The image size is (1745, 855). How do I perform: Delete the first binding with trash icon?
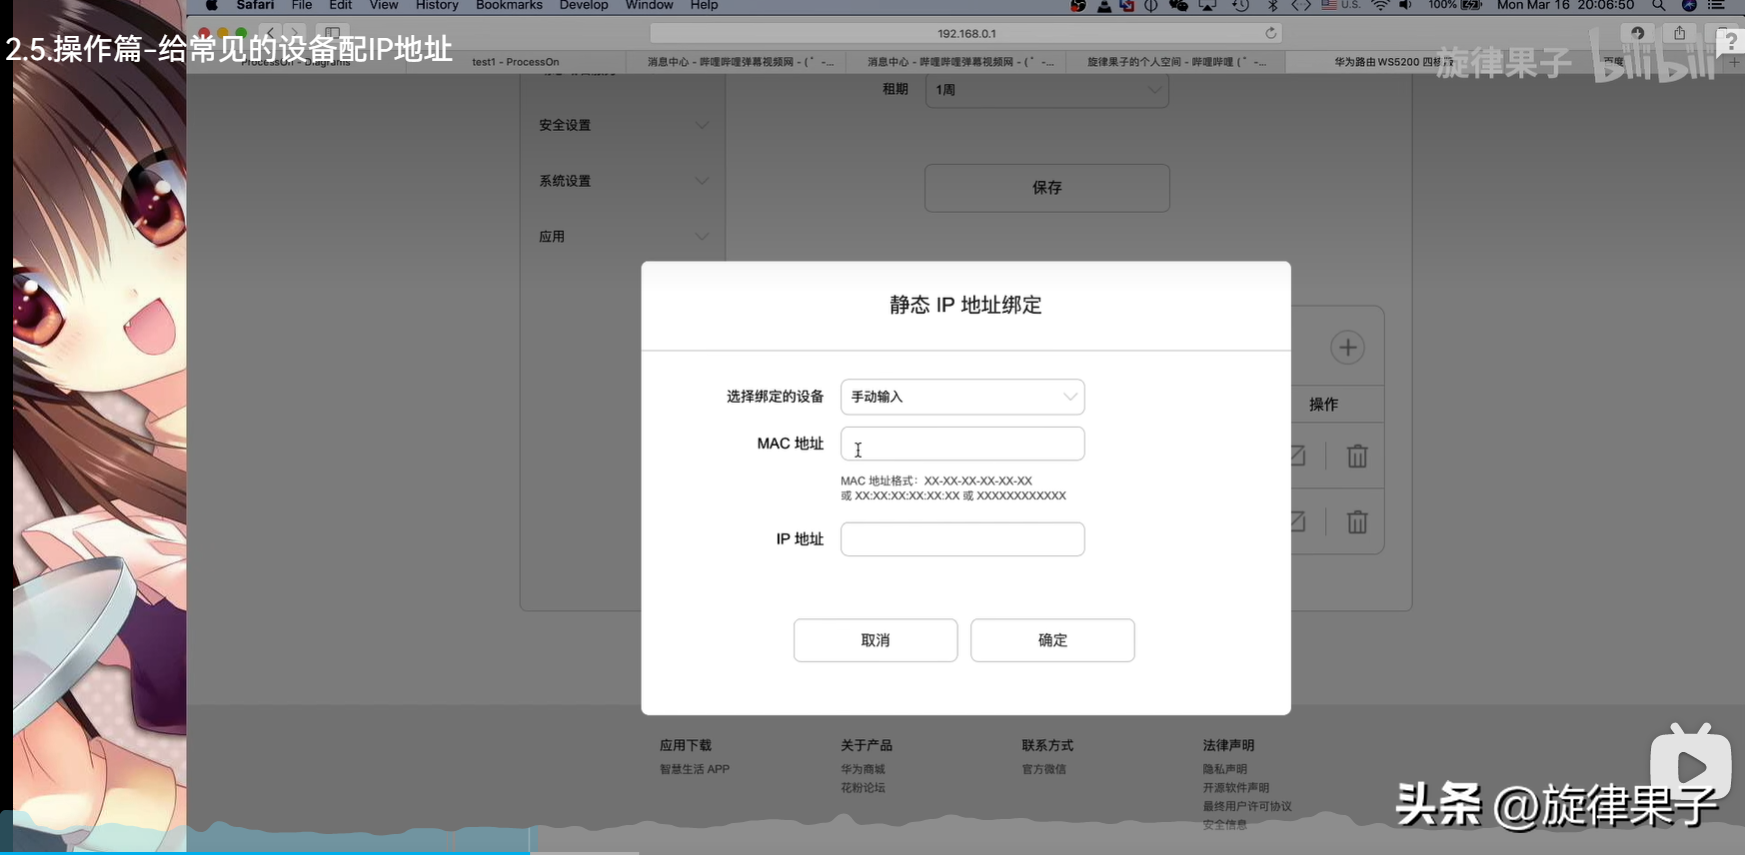(1356, 457)
